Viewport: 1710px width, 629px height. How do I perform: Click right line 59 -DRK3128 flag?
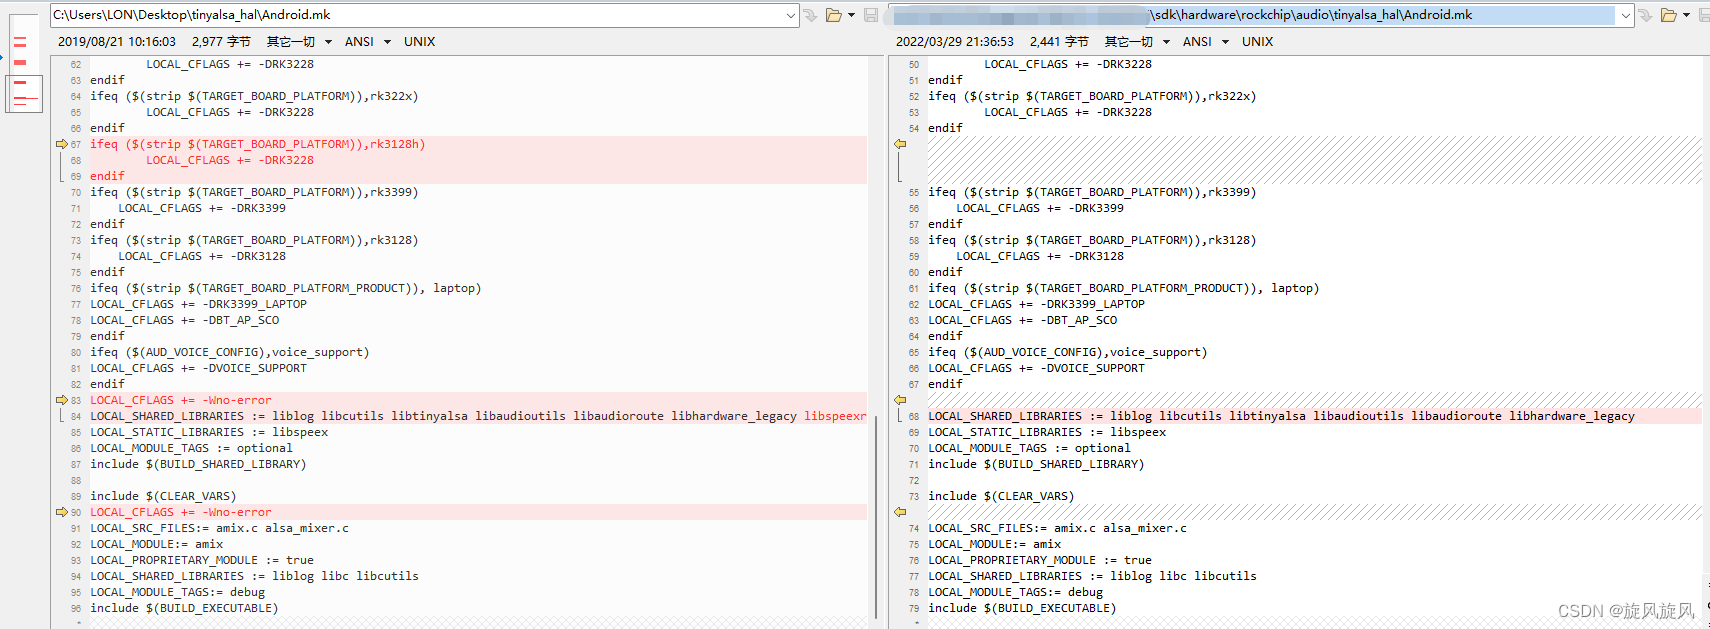click(1040, 256)
